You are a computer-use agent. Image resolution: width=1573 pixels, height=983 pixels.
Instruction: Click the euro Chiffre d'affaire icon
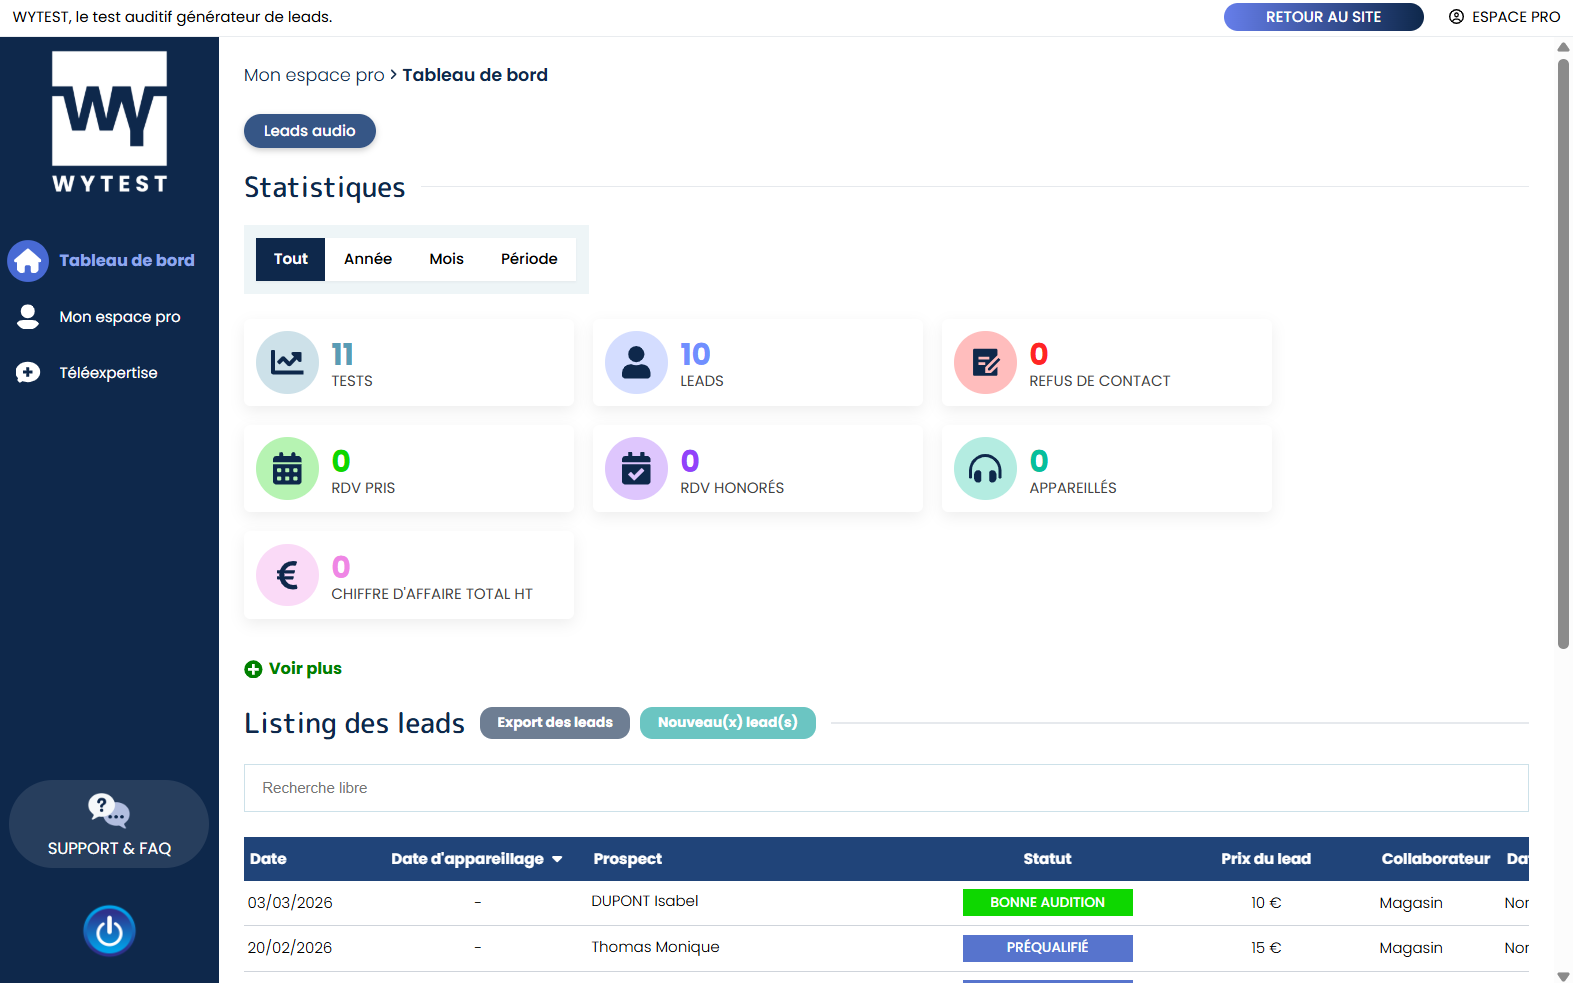click(x=287, y=575)
